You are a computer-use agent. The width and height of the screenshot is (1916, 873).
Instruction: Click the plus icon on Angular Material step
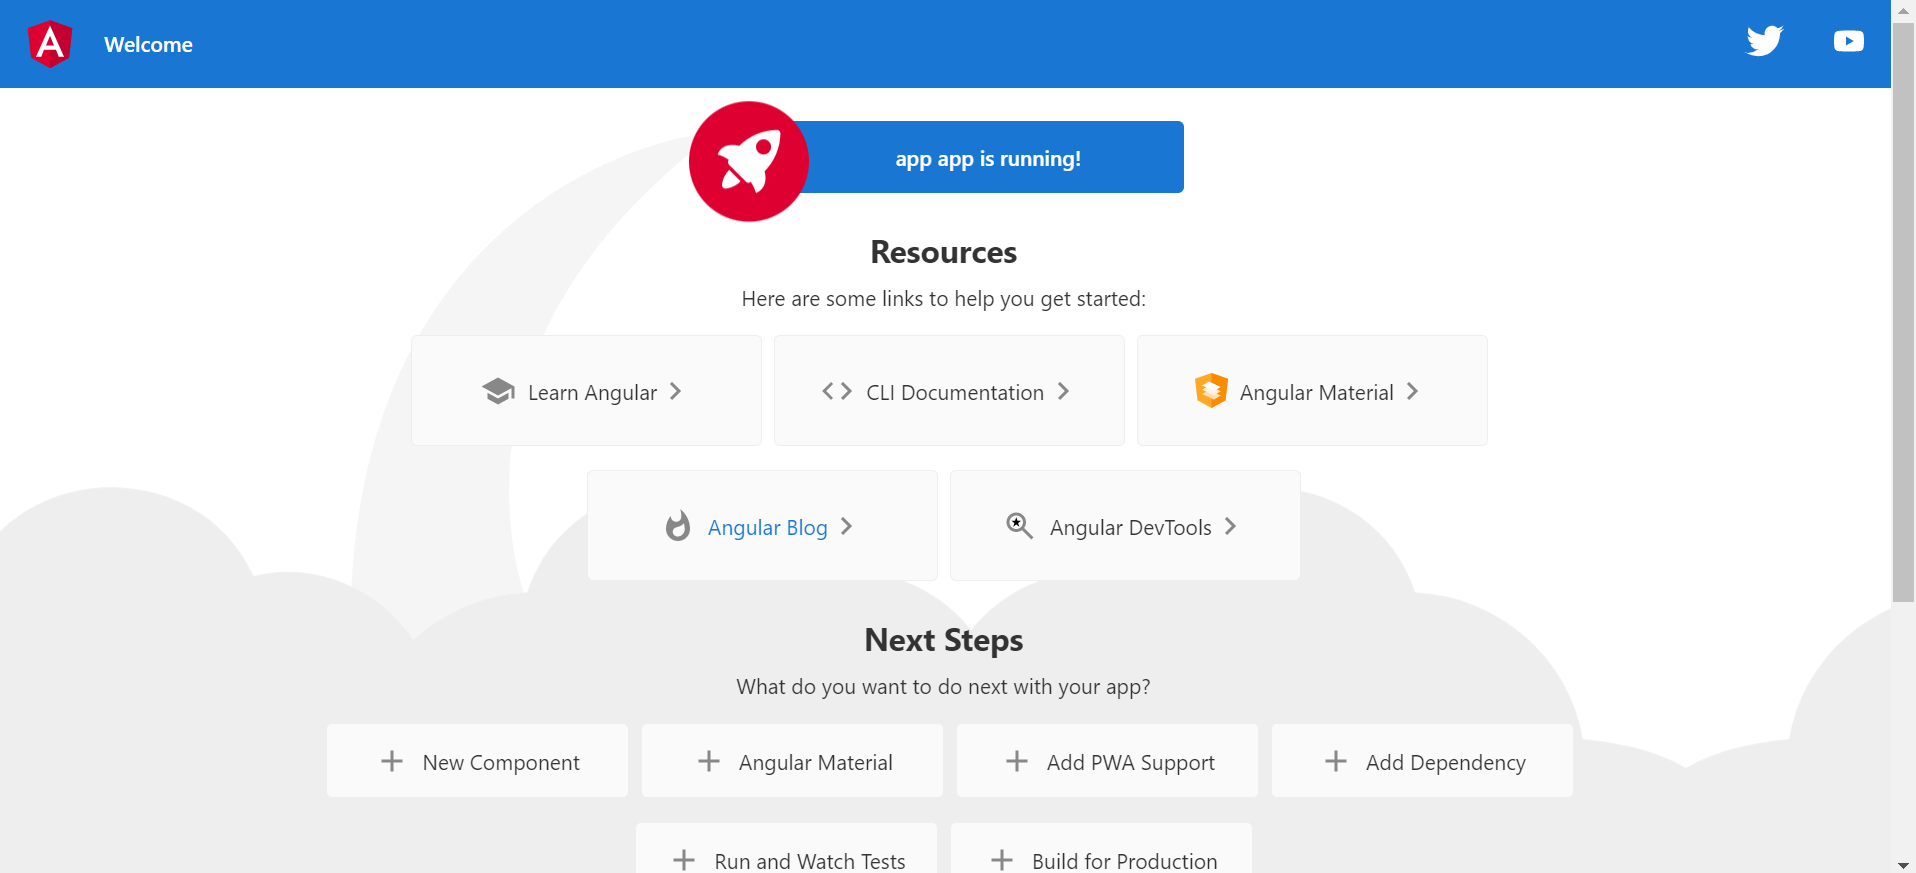tap(709, 761)
